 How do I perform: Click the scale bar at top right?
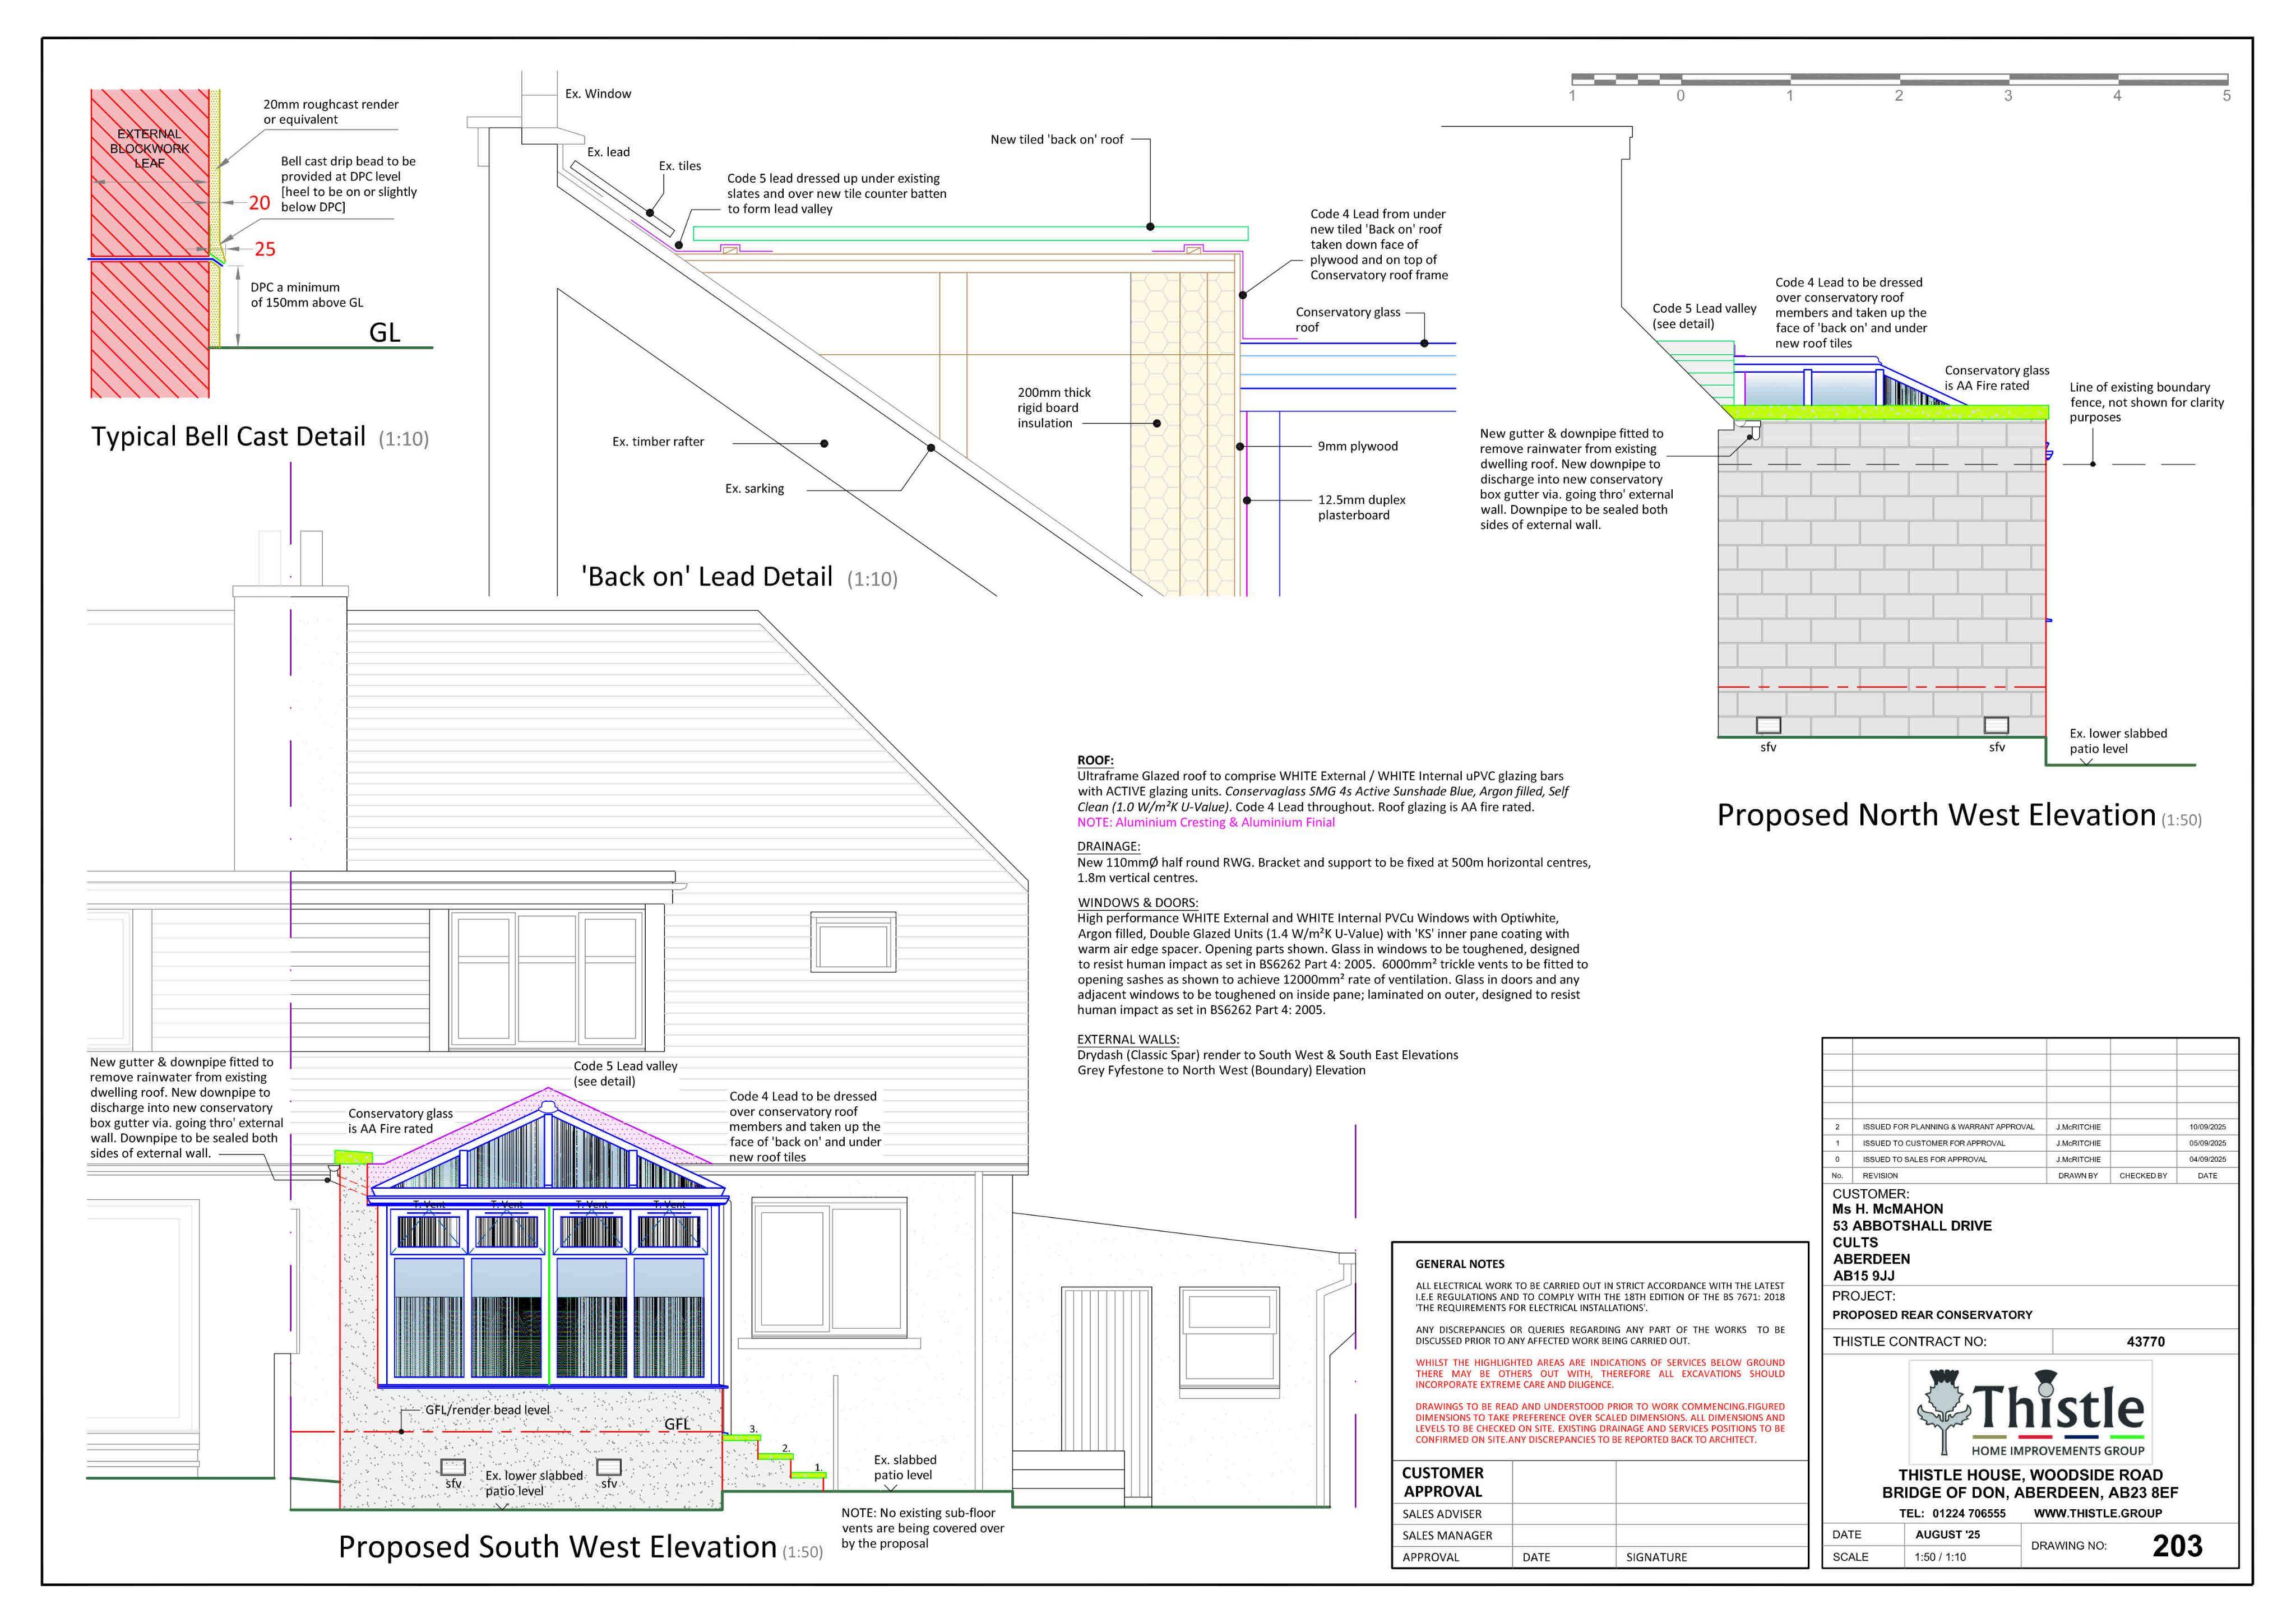1899,79
